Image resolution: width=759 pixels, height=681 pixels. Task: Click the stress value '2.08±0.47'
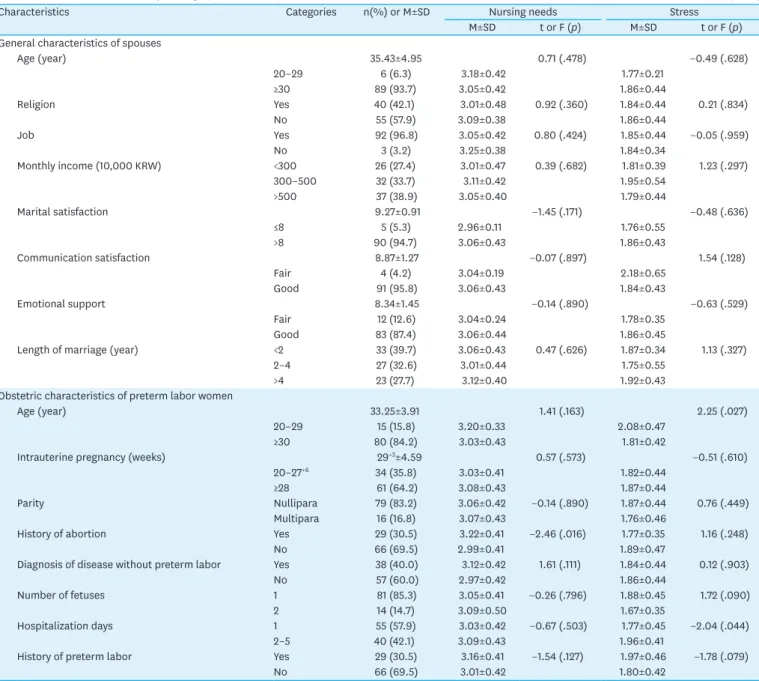(641, 427)
